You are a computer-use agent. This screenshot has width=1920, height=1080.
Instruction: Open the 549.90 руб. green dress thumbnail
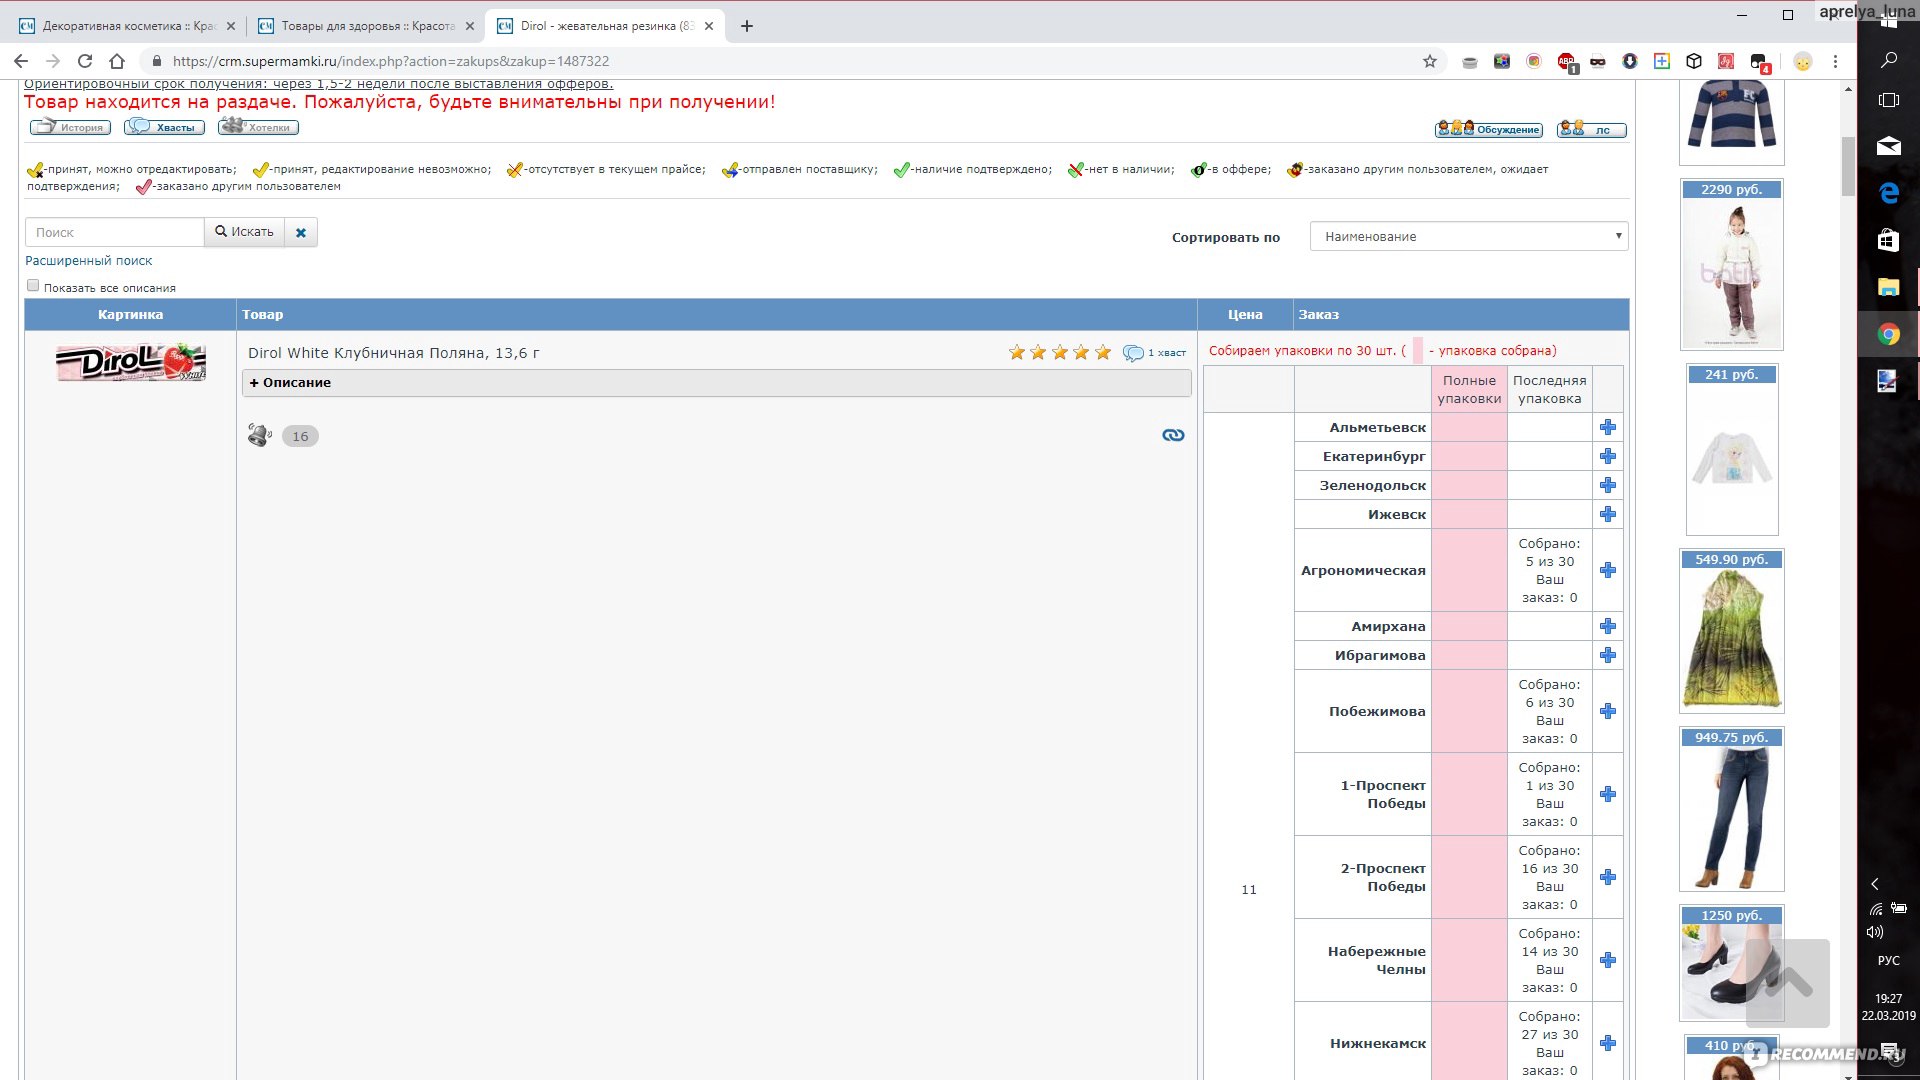[1731, 631]
